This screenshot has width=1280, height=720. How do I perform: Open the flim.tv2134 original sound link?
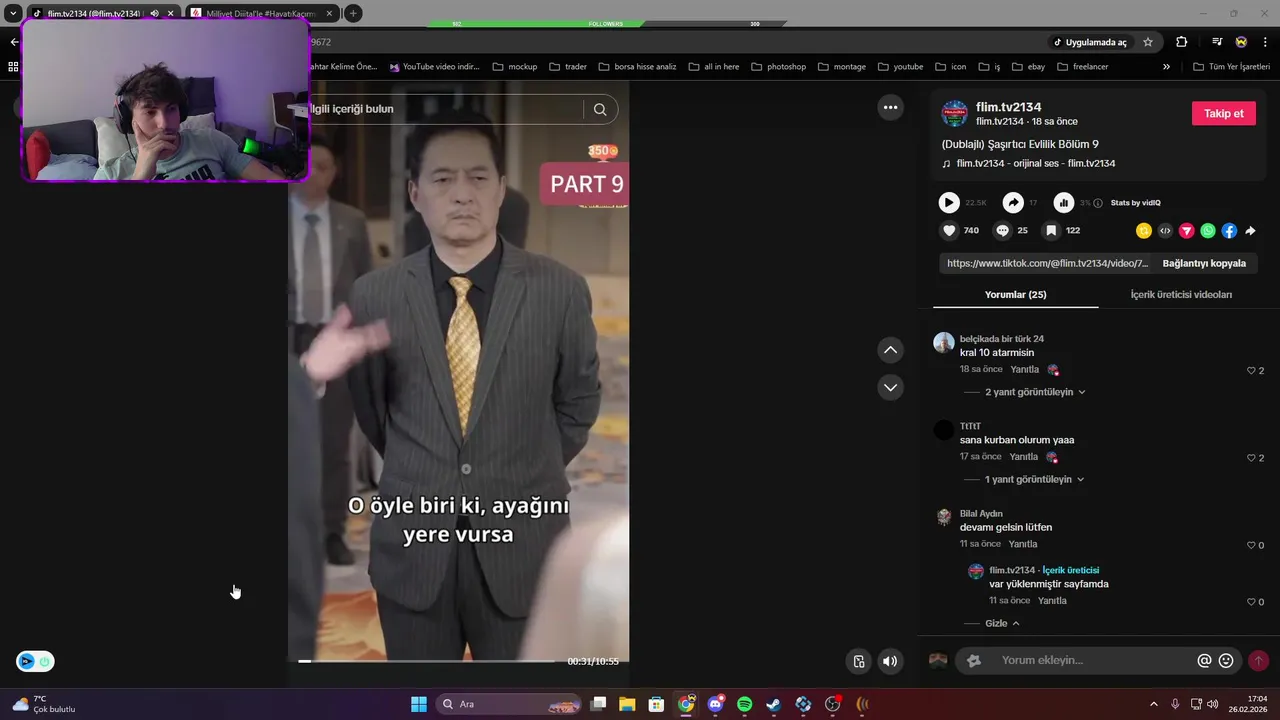[1035, 163]
